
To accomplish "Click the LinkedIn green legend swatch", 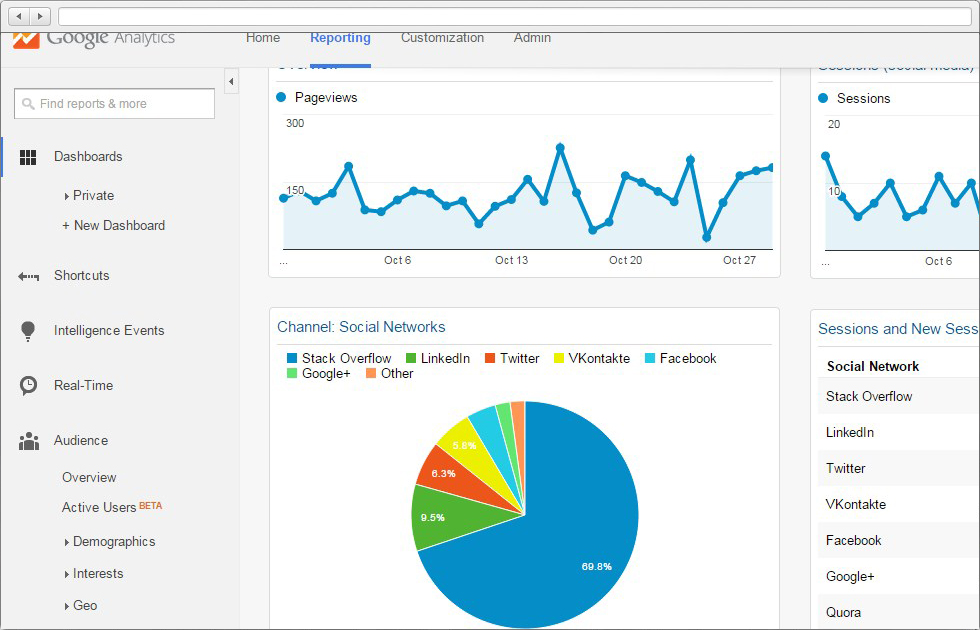I will (x=411, y=358).
